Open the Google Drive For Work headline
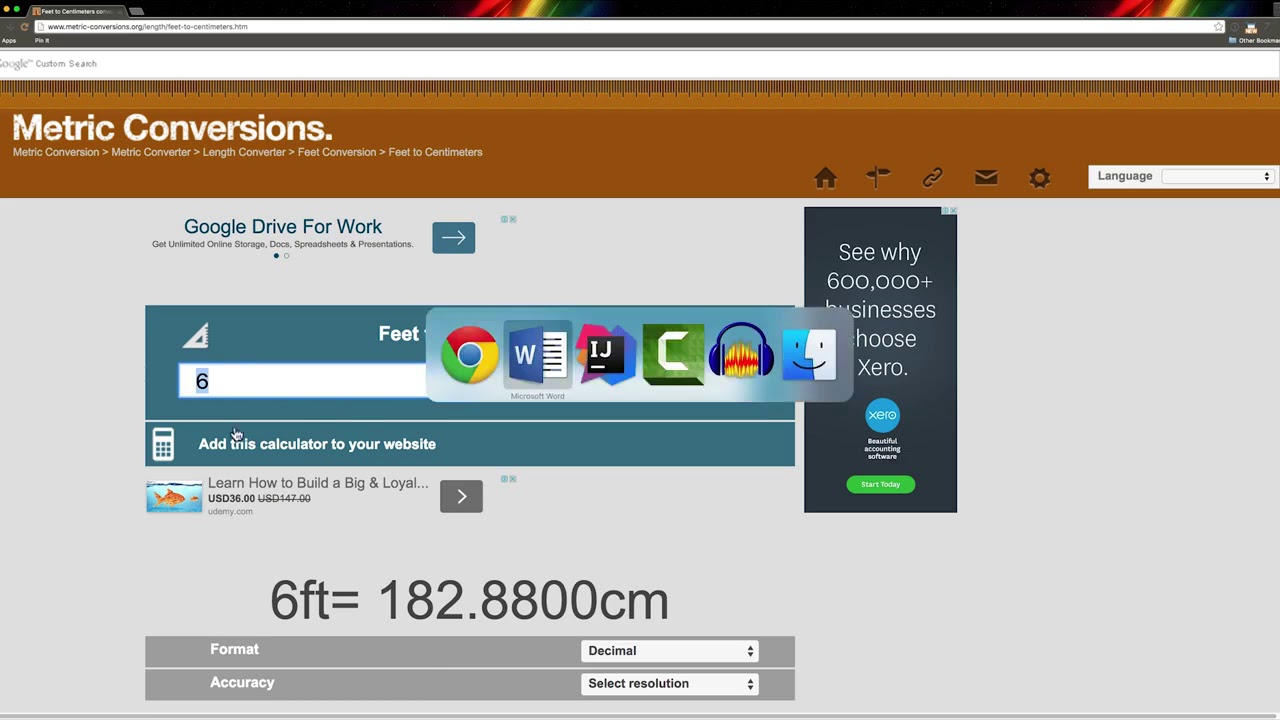This screenshot has height=720, width=1280. click(x=283, y=227)
